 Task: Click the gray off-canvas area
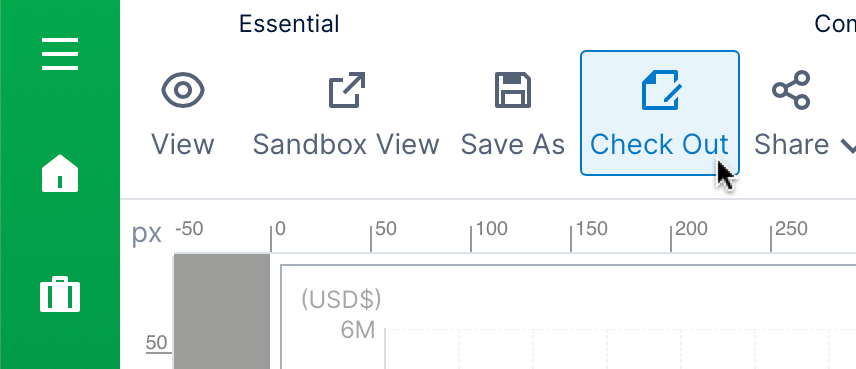(x=222, y=311)
